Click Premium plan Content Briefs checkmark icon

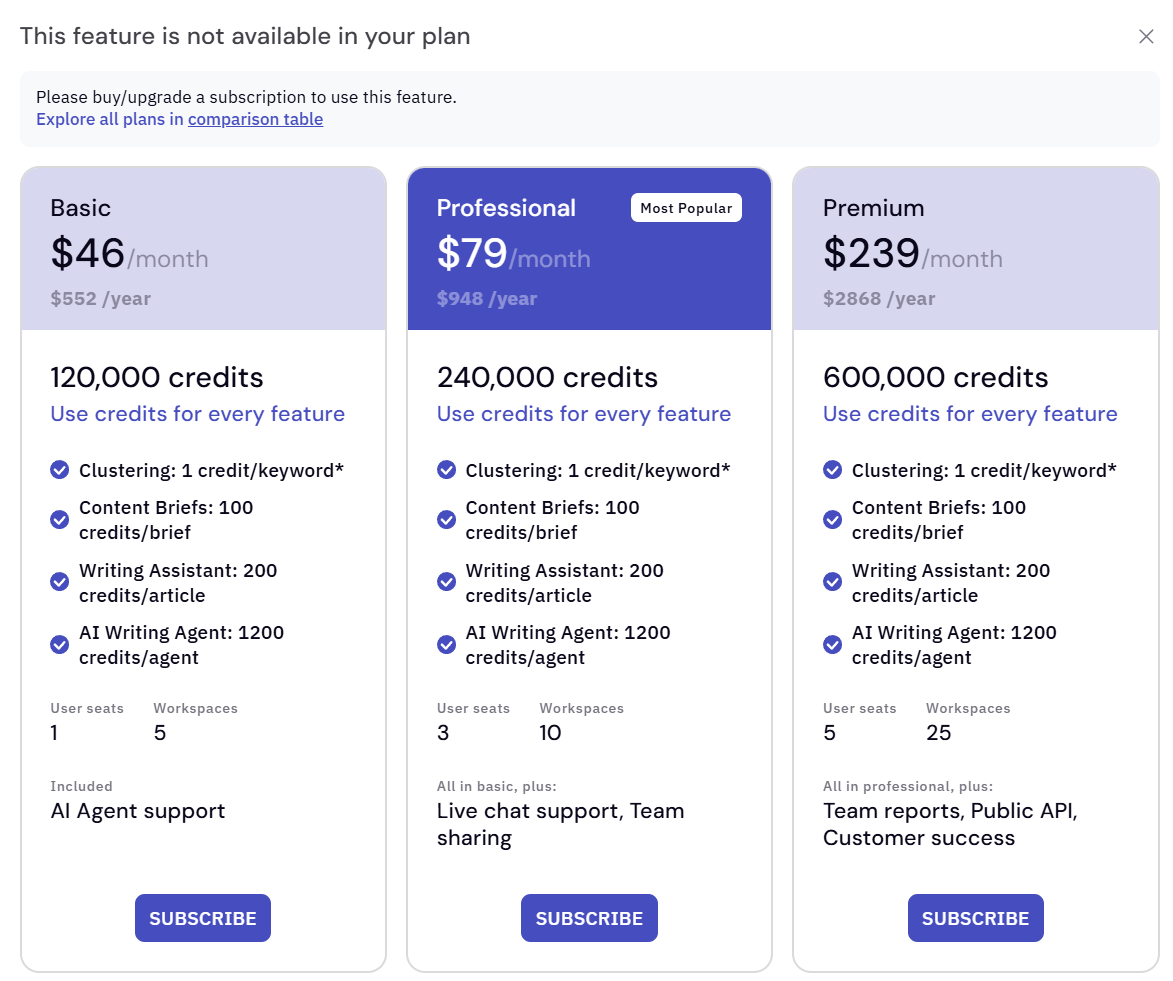(832, 520)
